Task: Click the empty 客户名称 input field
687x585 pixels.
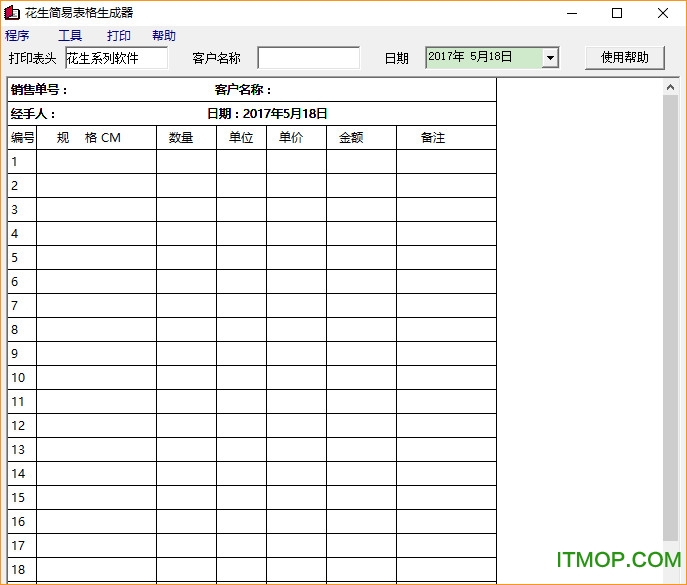Action: 308,58
